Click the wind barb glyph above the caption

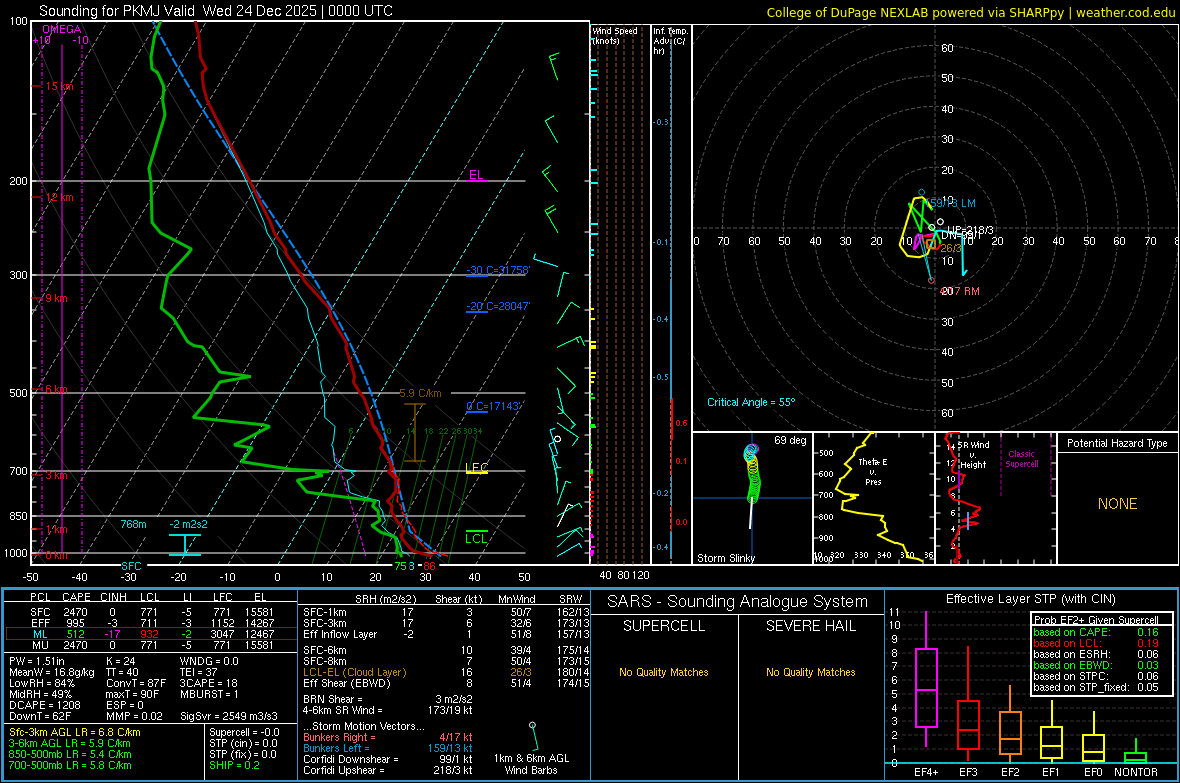(x=534, y=735)
